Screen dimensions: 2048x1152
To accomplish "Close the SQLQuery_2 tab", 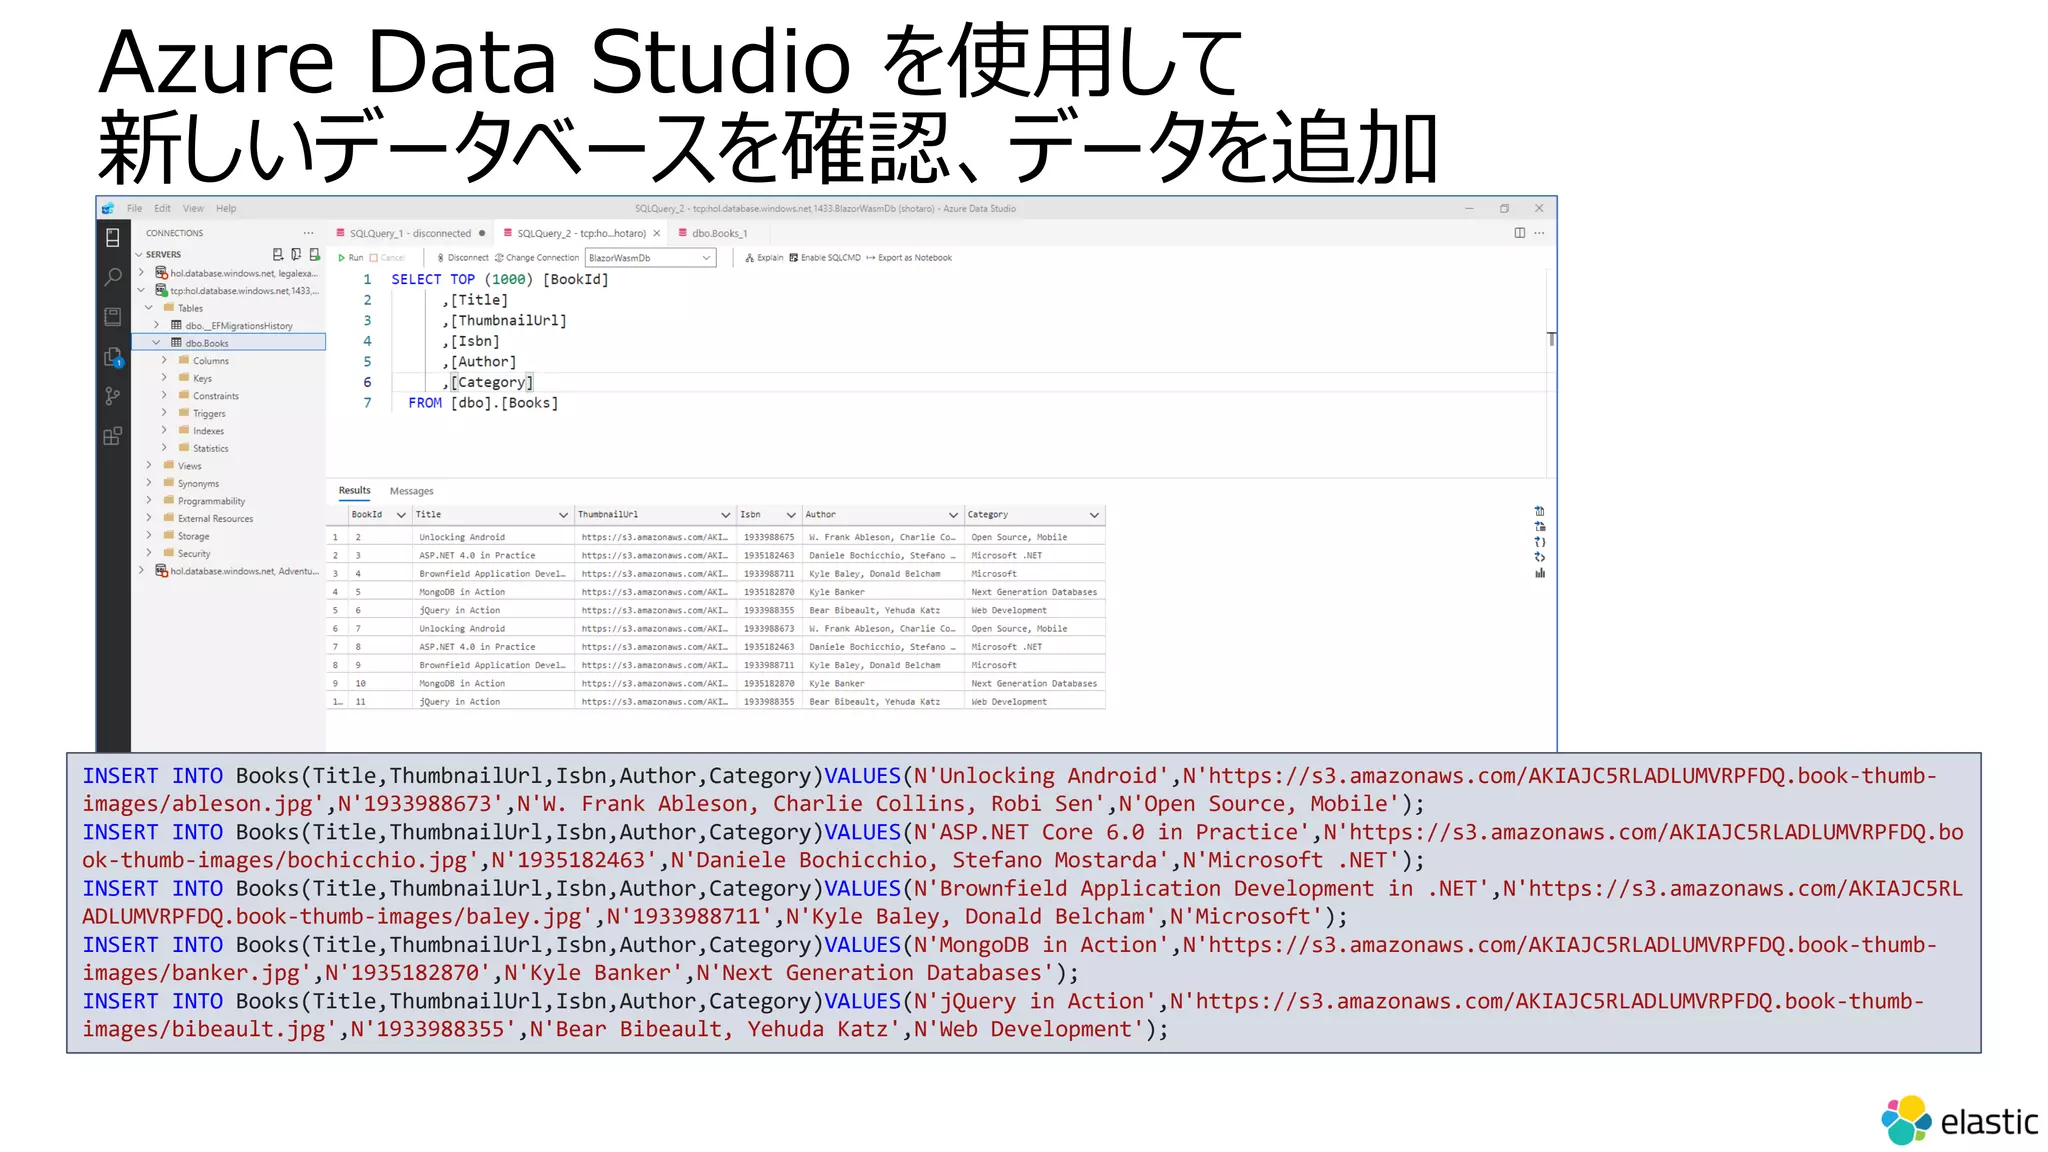I will [x=657, y=233].
